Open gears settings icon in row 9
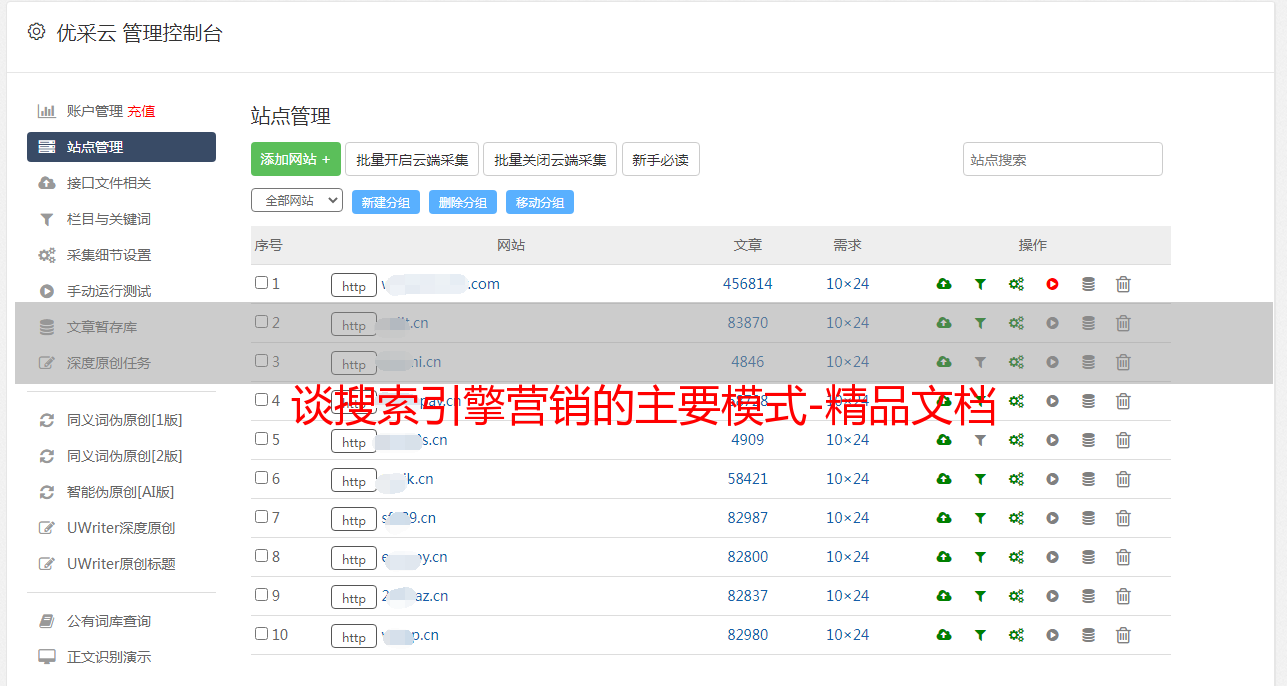This screenshot has height=686, width=1287. pyautogui.click(x=1016, y=596)
